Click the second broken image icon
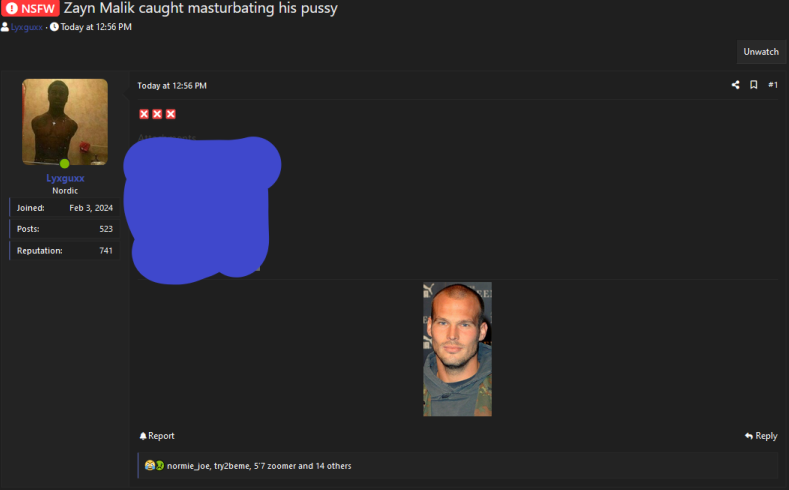The width and height of the screenshot is (789, 490). [157, 114]
